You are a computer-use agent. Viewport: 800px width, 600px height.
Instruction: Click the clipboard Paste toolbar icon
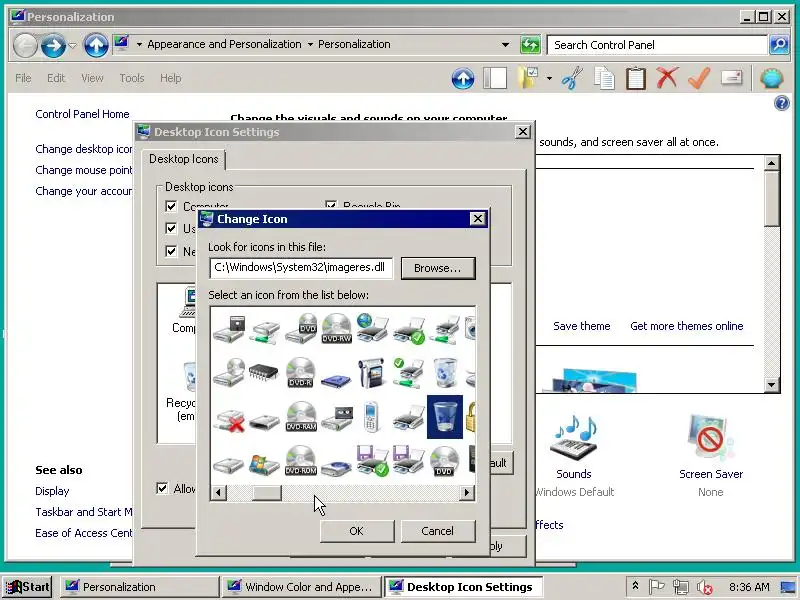(636, 79)
